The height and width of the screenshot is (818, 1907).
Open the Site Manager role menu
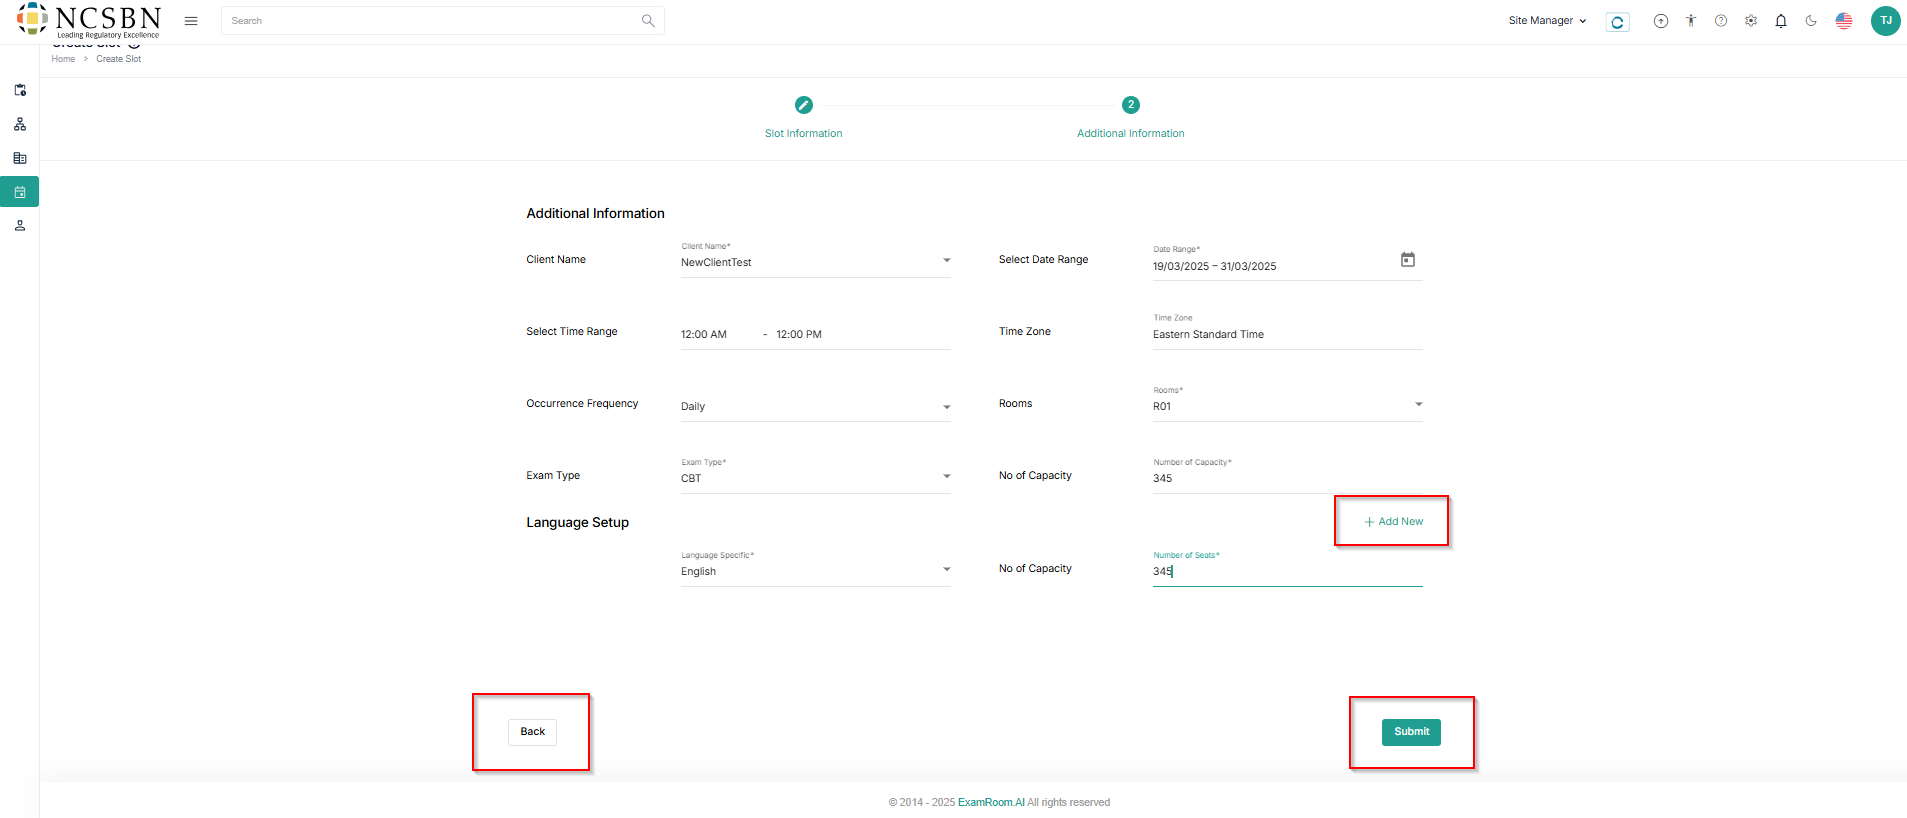click(1547, 21)
